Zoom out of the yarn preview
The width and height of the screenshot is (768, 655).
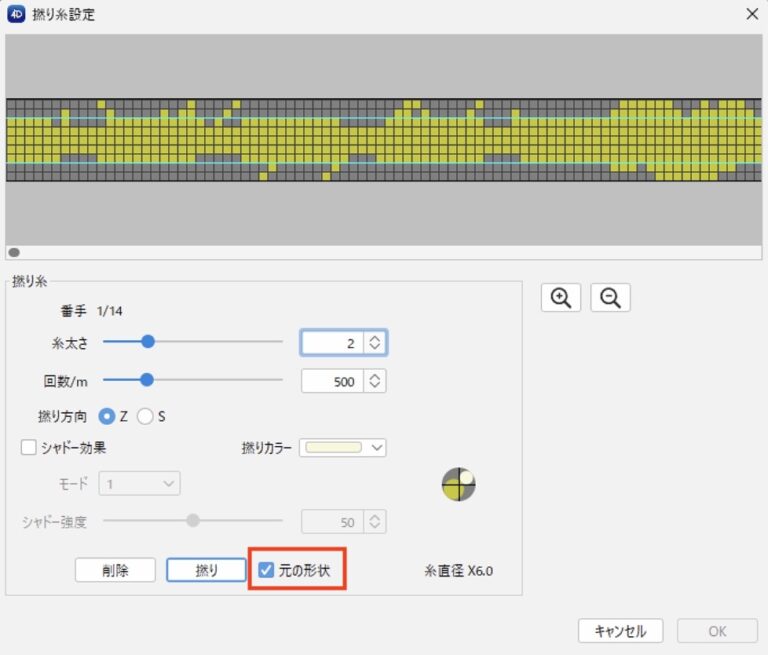tap(610, 297)
